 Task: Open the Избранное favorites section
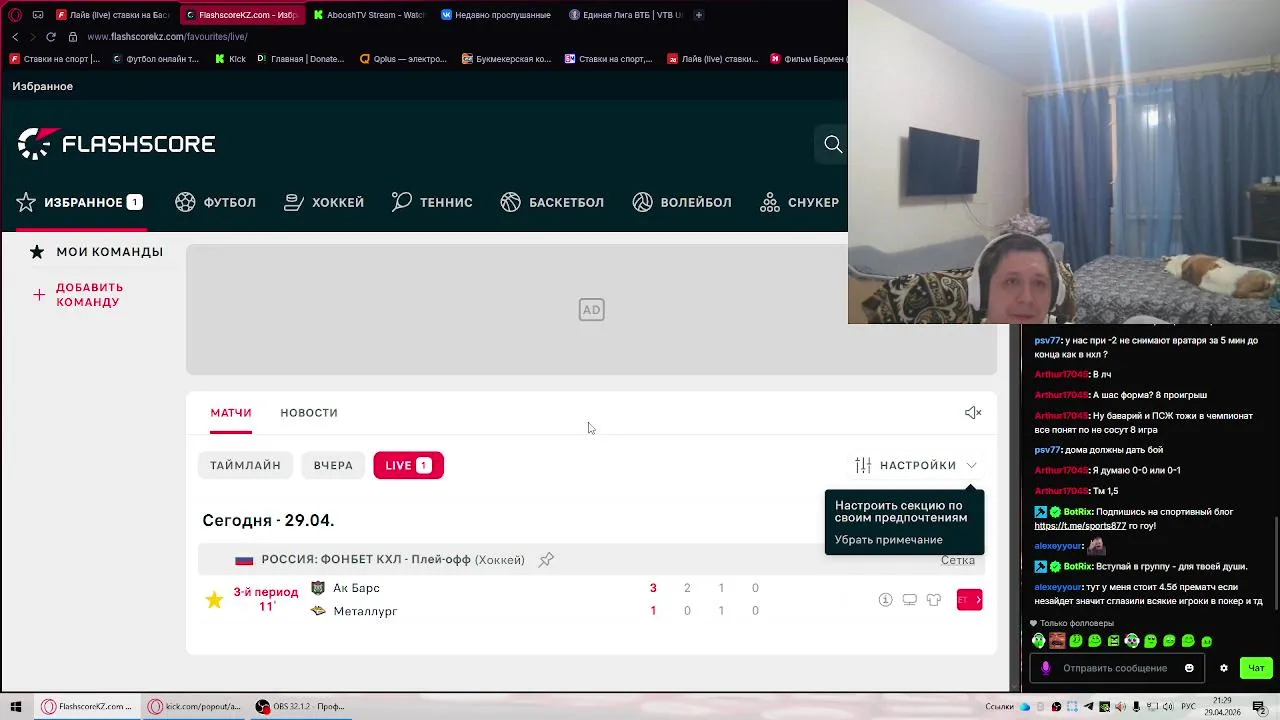click(x=79, y=202)
